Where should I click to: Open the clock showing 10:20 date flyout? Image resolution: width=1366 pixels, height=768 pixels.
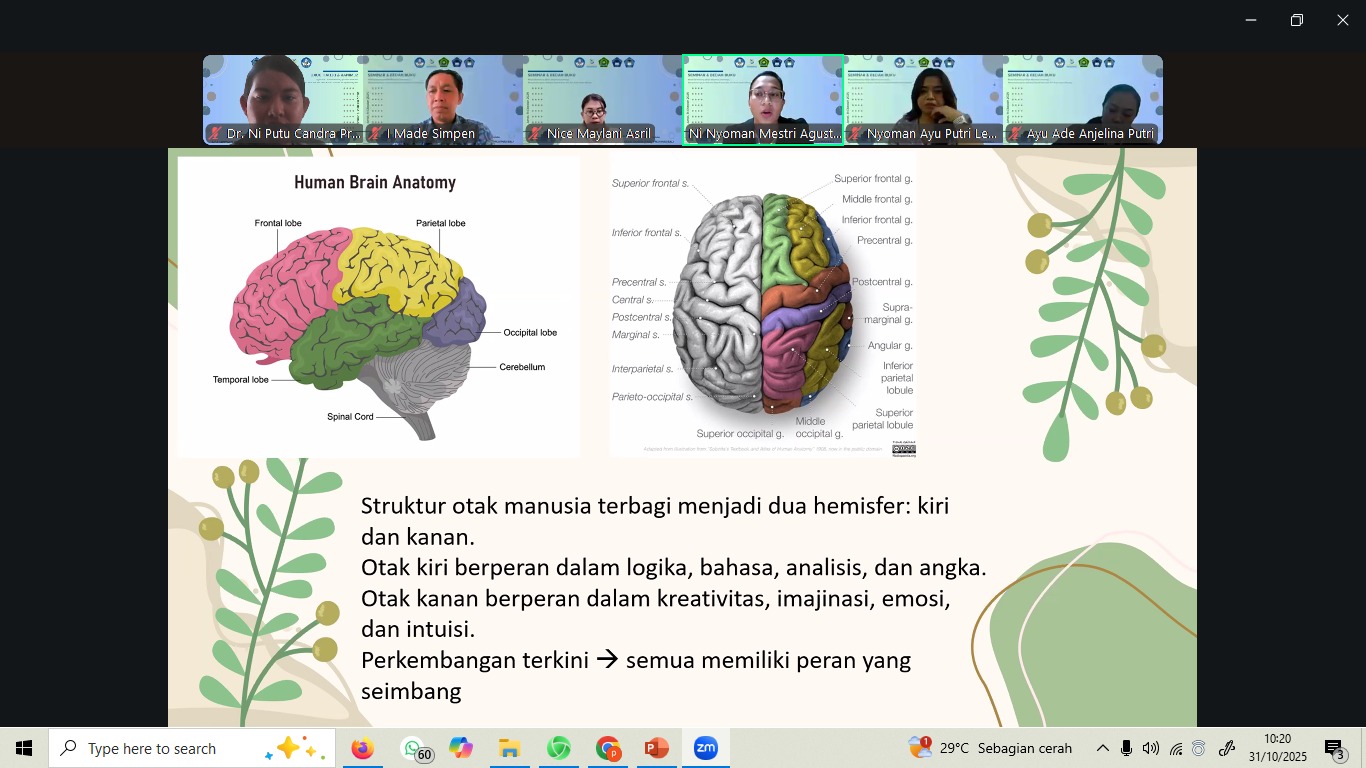coord(1277,748)
